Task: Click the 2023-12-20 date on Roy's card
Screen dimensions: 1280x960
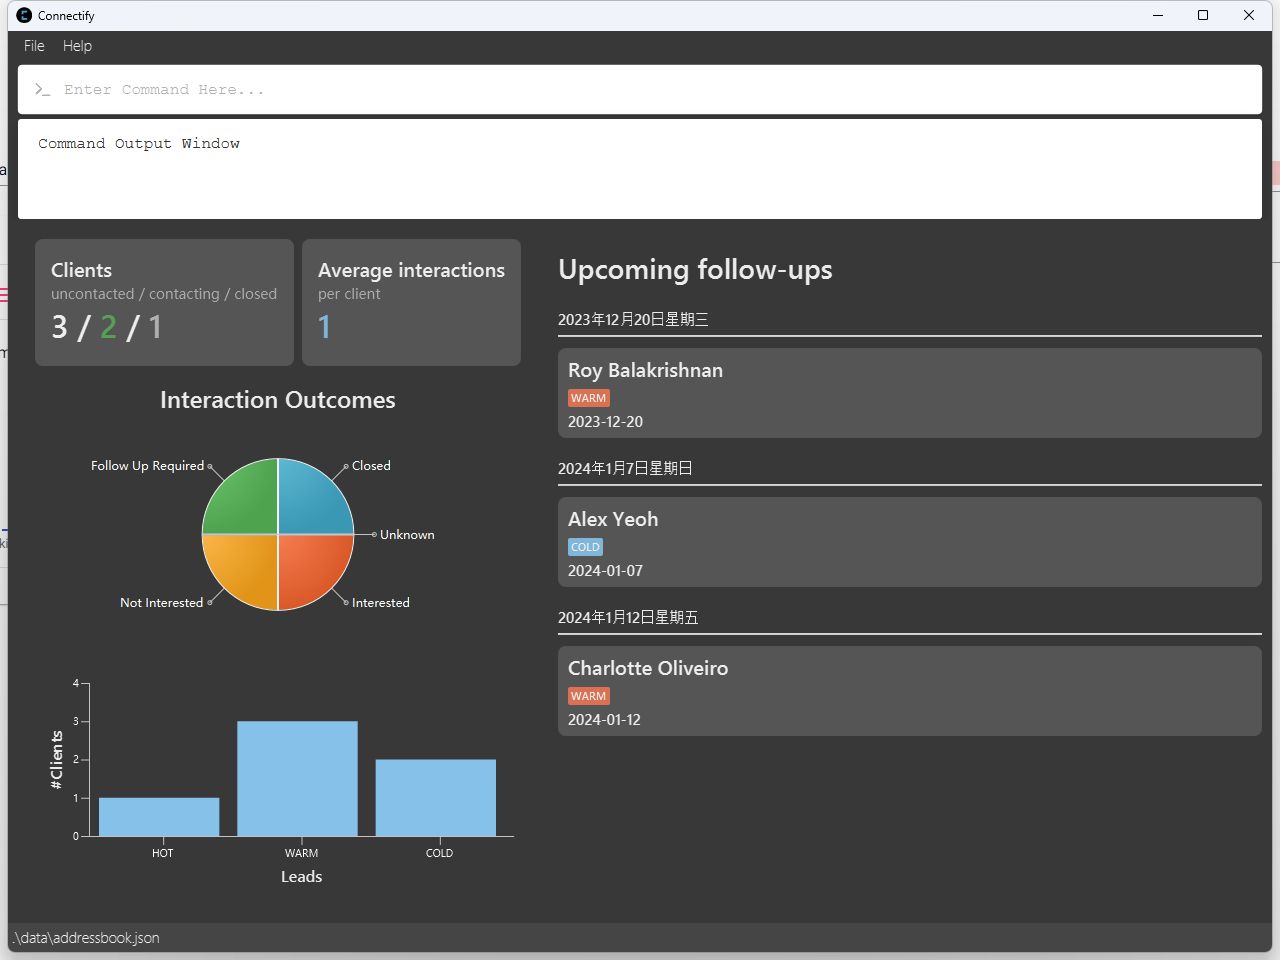Action: (605, 422)
